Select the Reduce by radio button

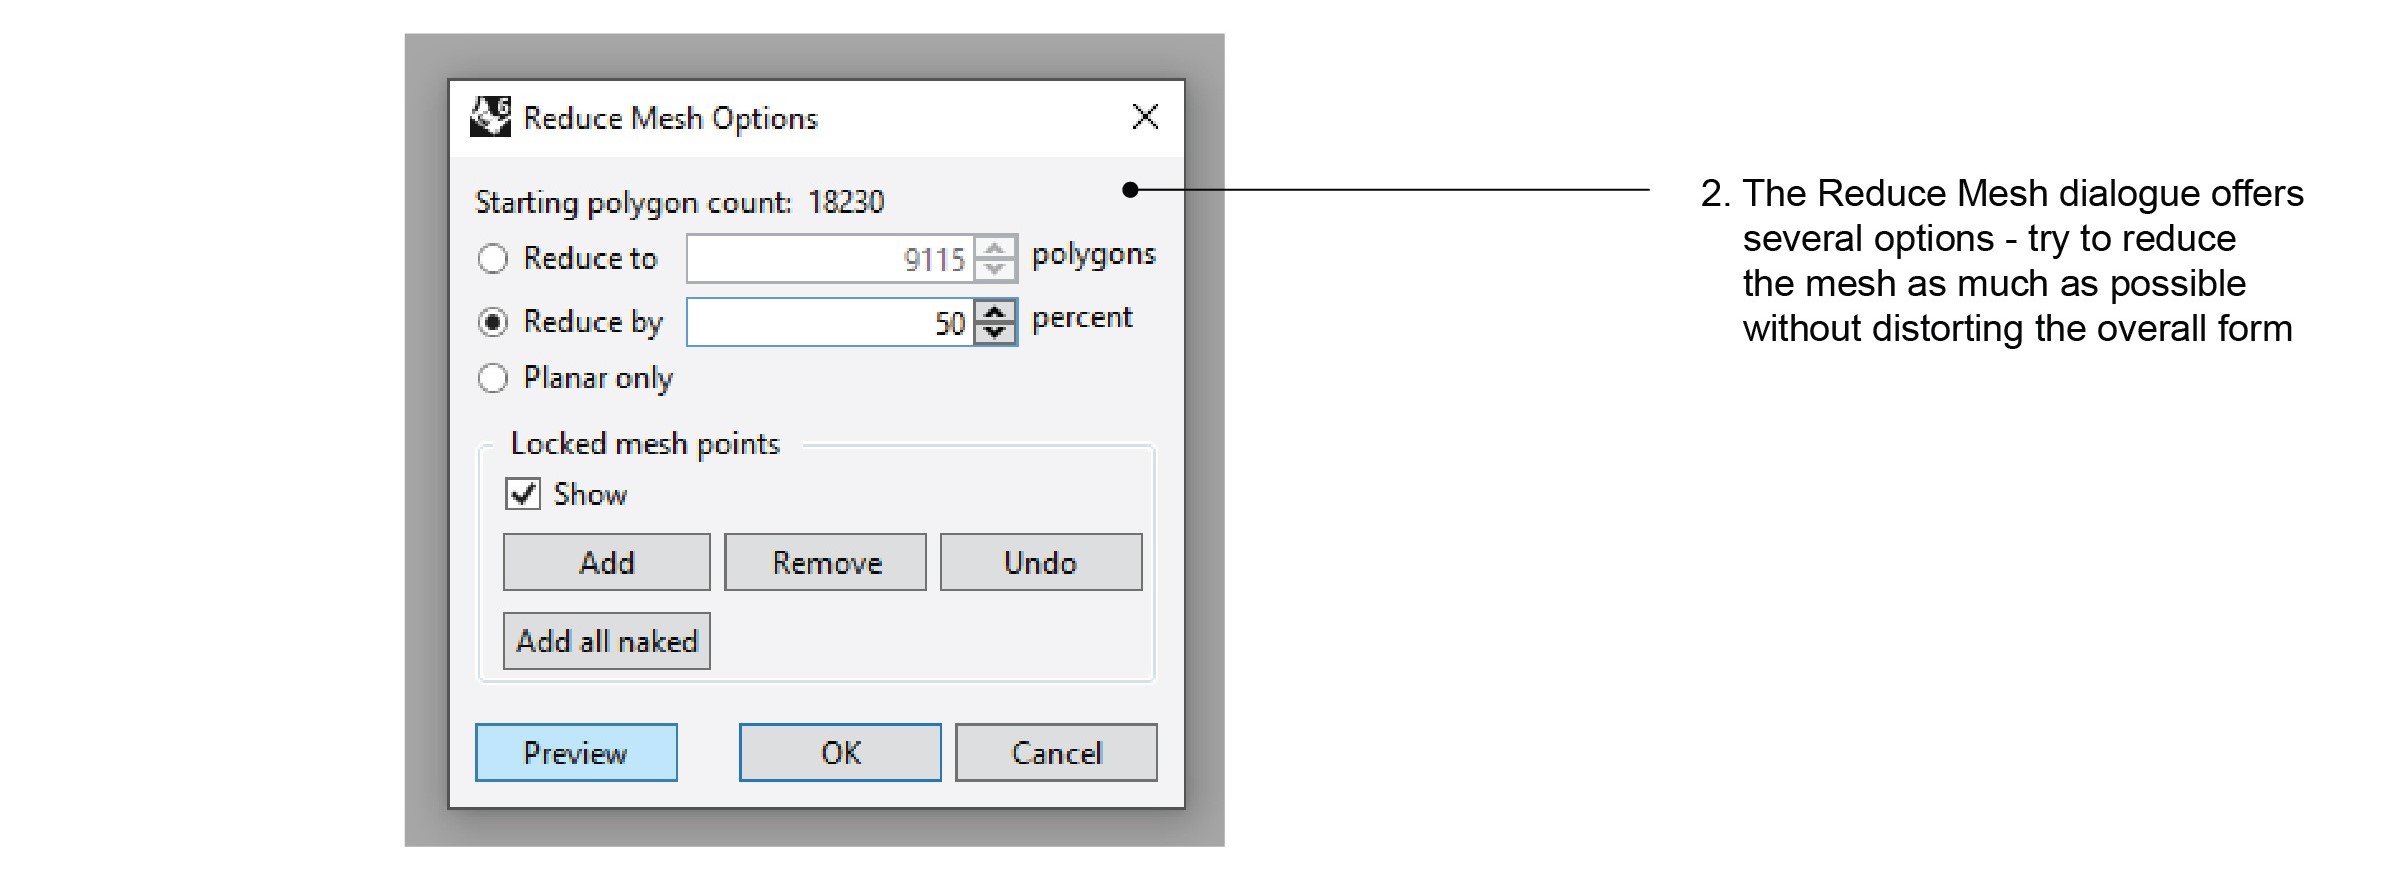493,322
